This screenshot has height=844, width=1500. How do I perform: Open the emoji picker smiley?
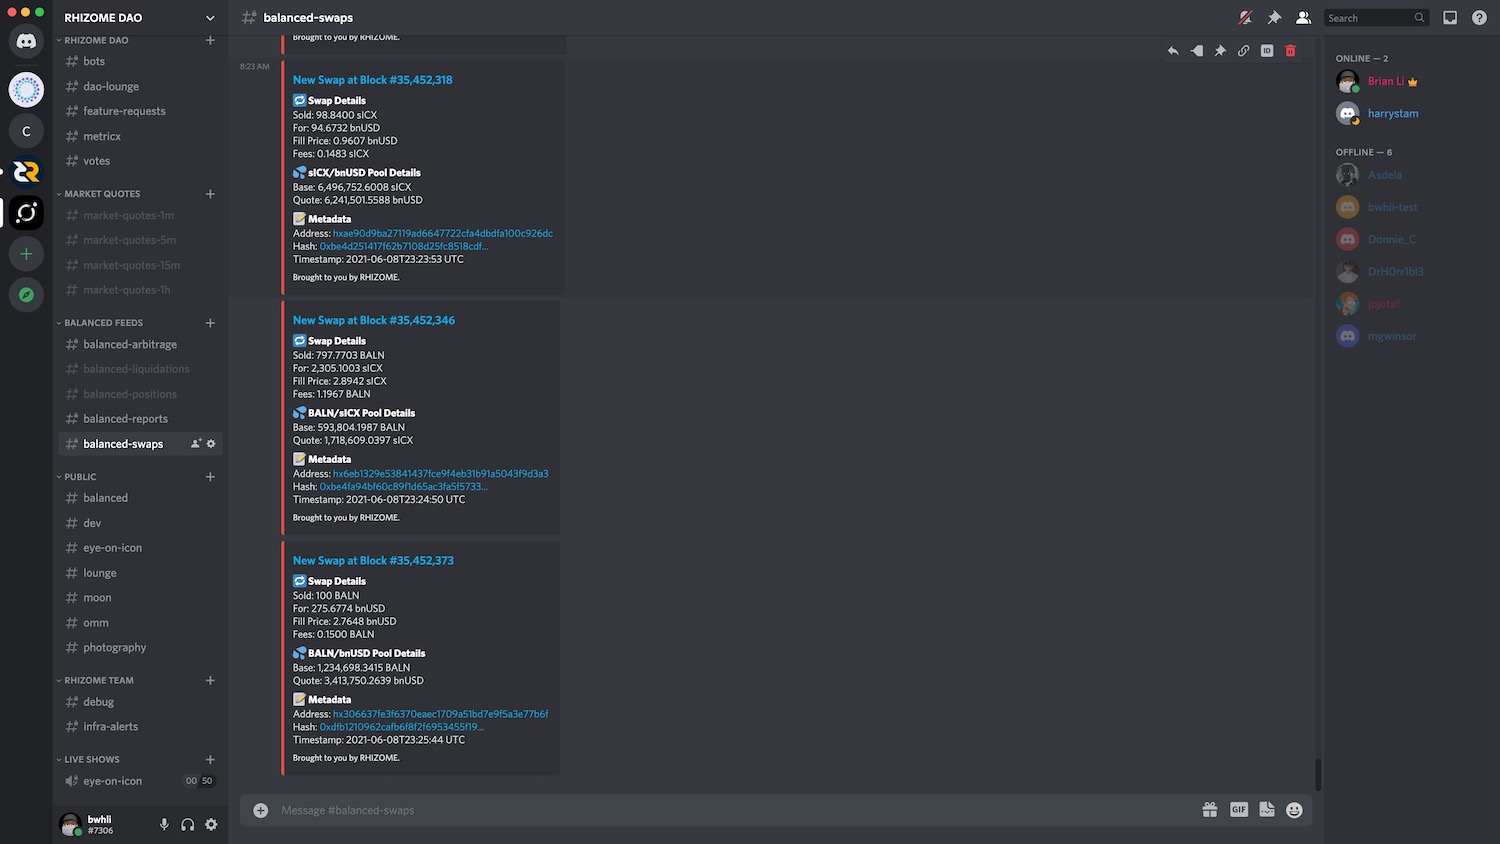[1294, 810]
